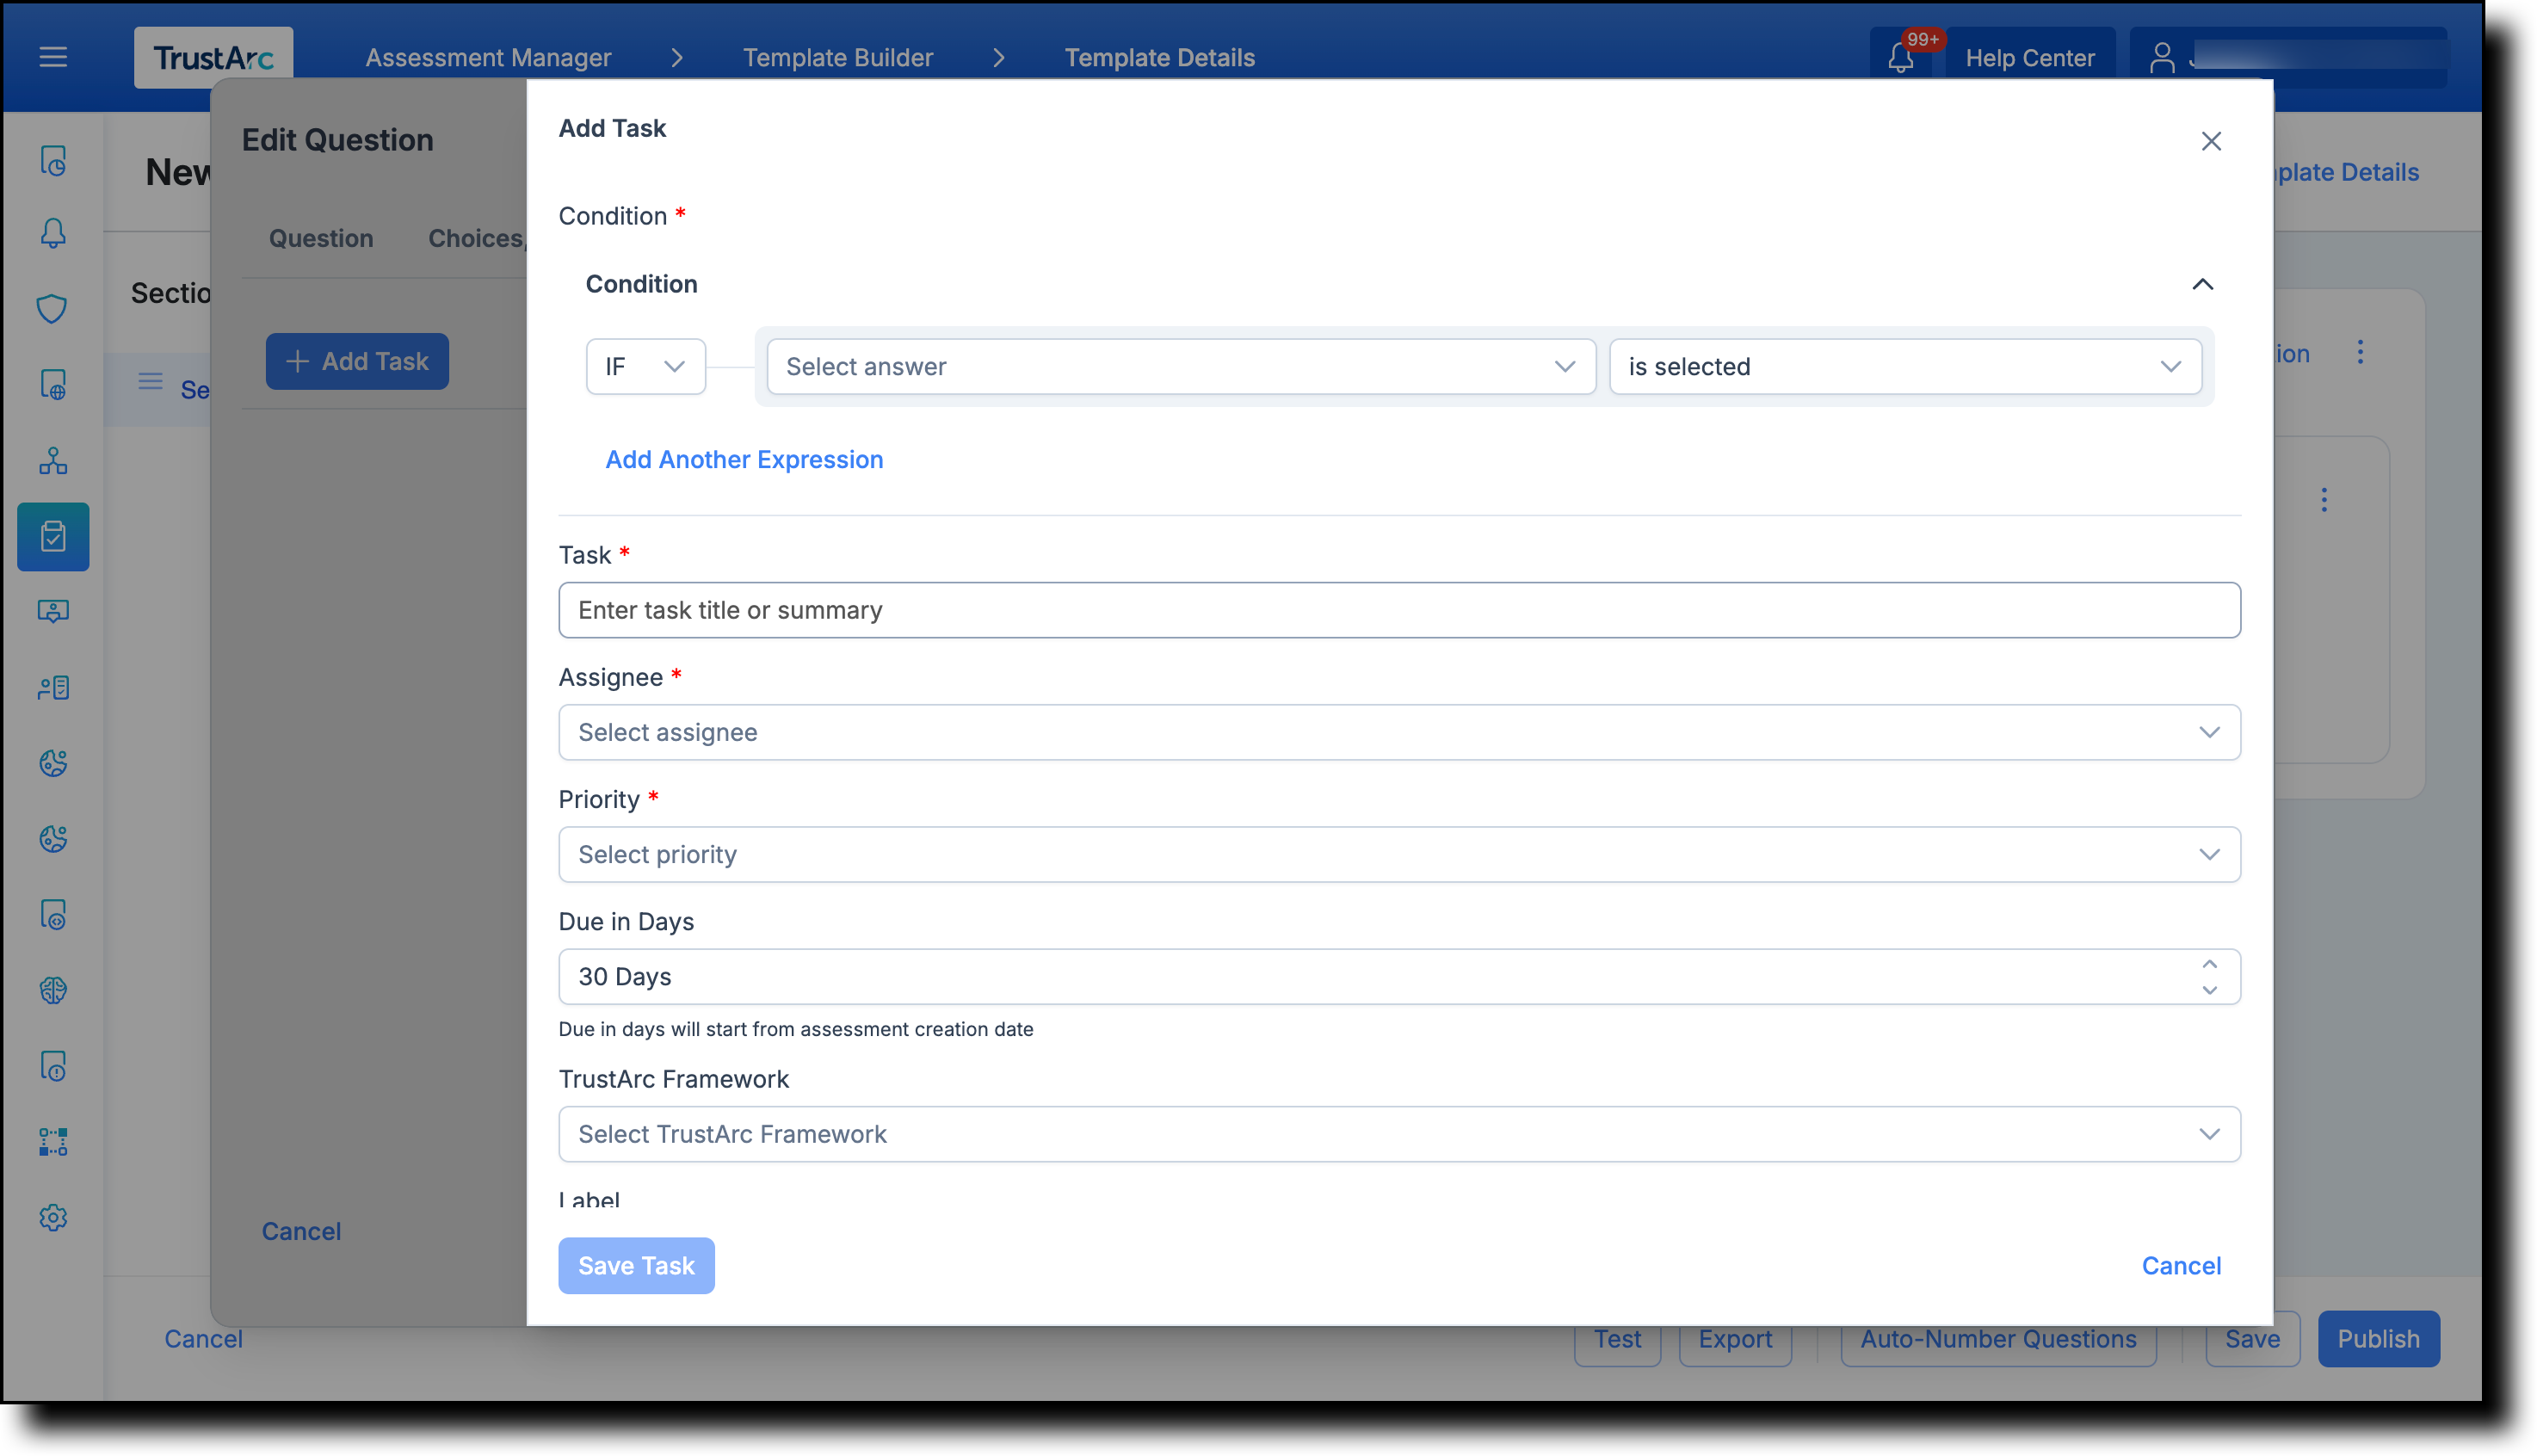The height and width of the screenshot is (1456, 2537).
Task: Open the sidebar document-info icon
Action: (53, 1067)
